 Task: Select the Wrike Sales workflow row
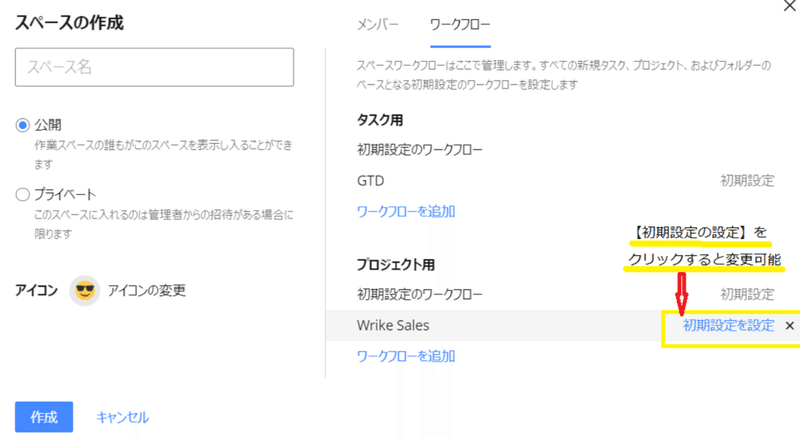pyautogui.click(x=563, y=325)
